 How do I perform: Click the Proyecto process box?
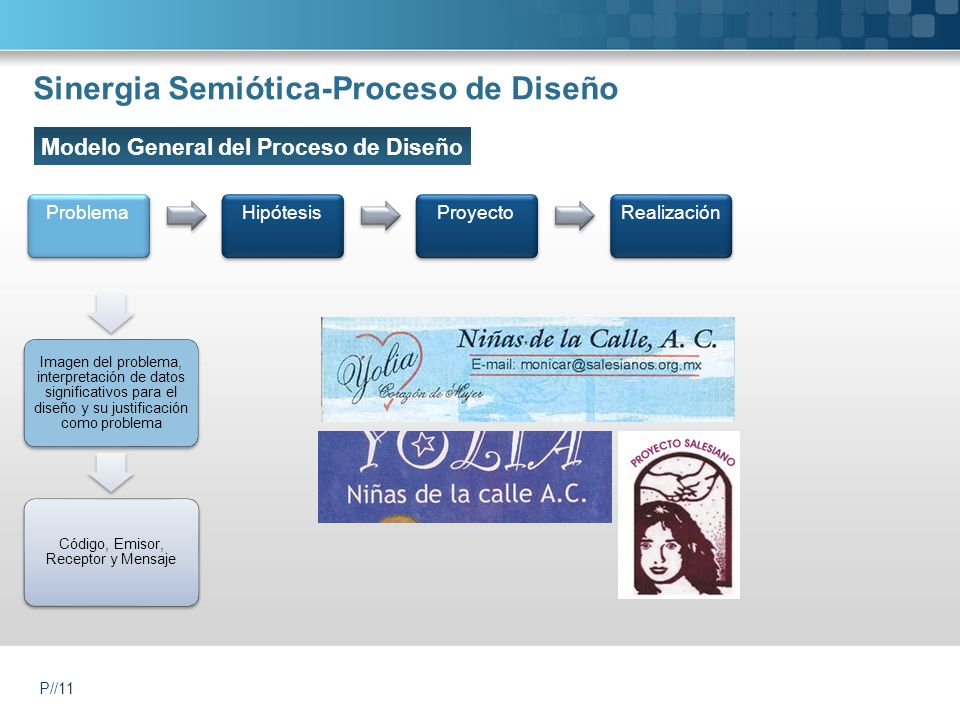coord(477,226)
